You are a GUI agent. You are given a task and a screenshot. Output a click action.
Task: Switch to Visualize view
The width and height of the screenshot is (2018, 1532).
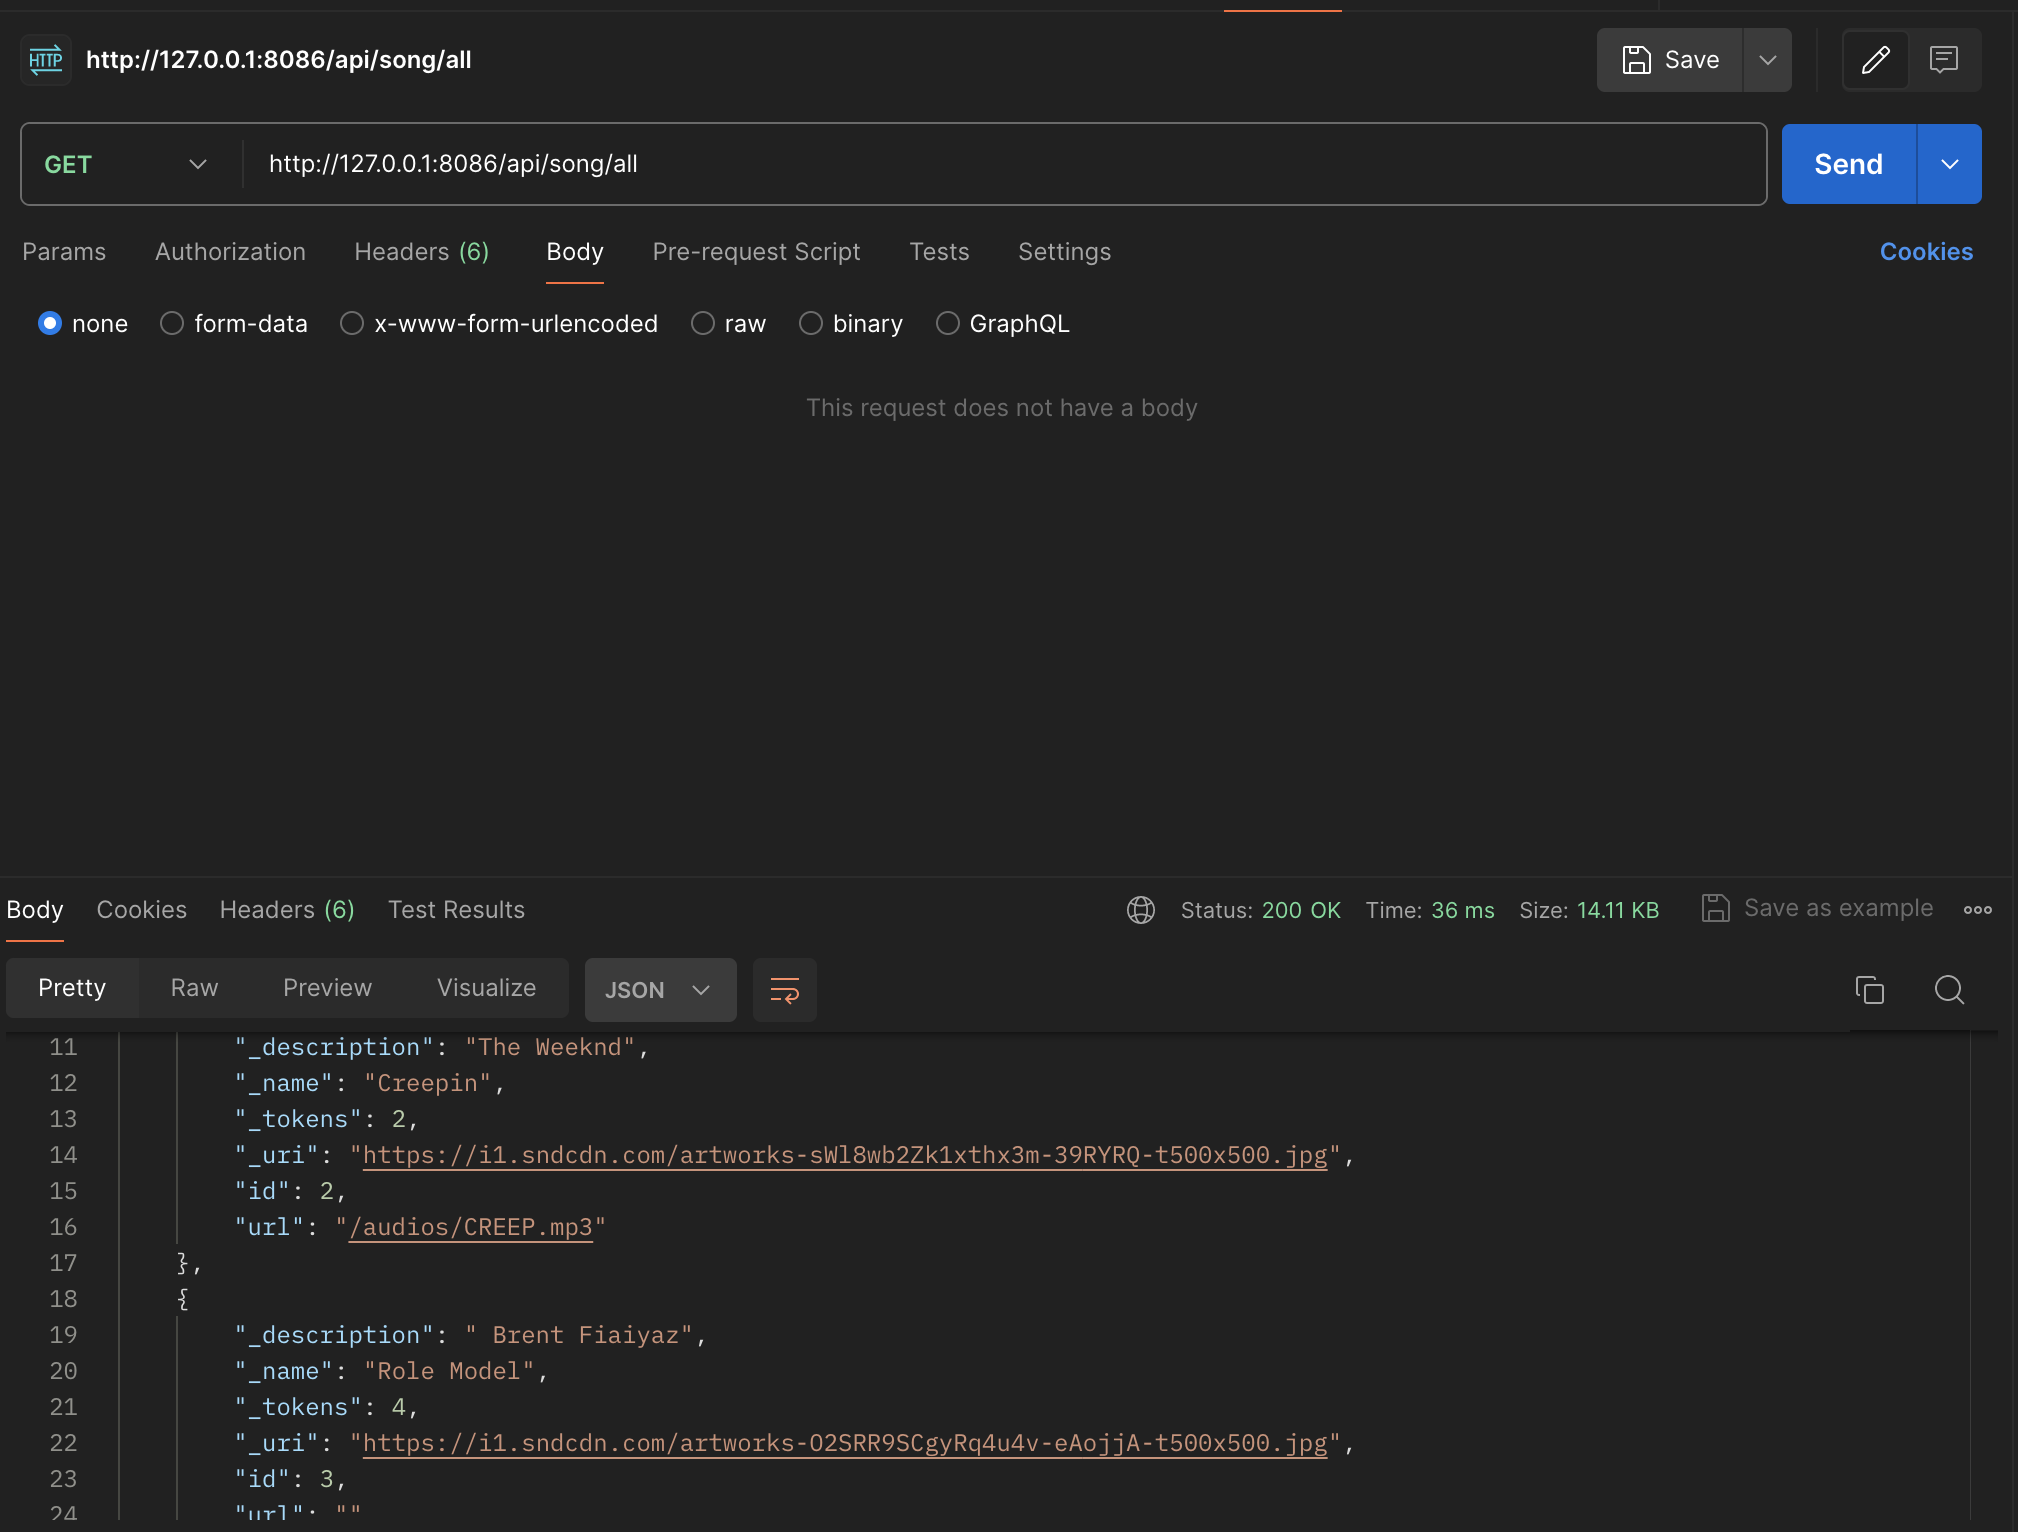[x=486, y=988]
